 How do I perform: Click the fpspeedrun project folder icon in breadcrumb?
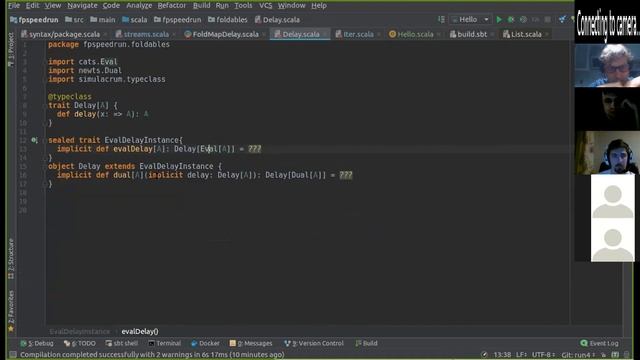click(13, 20)
